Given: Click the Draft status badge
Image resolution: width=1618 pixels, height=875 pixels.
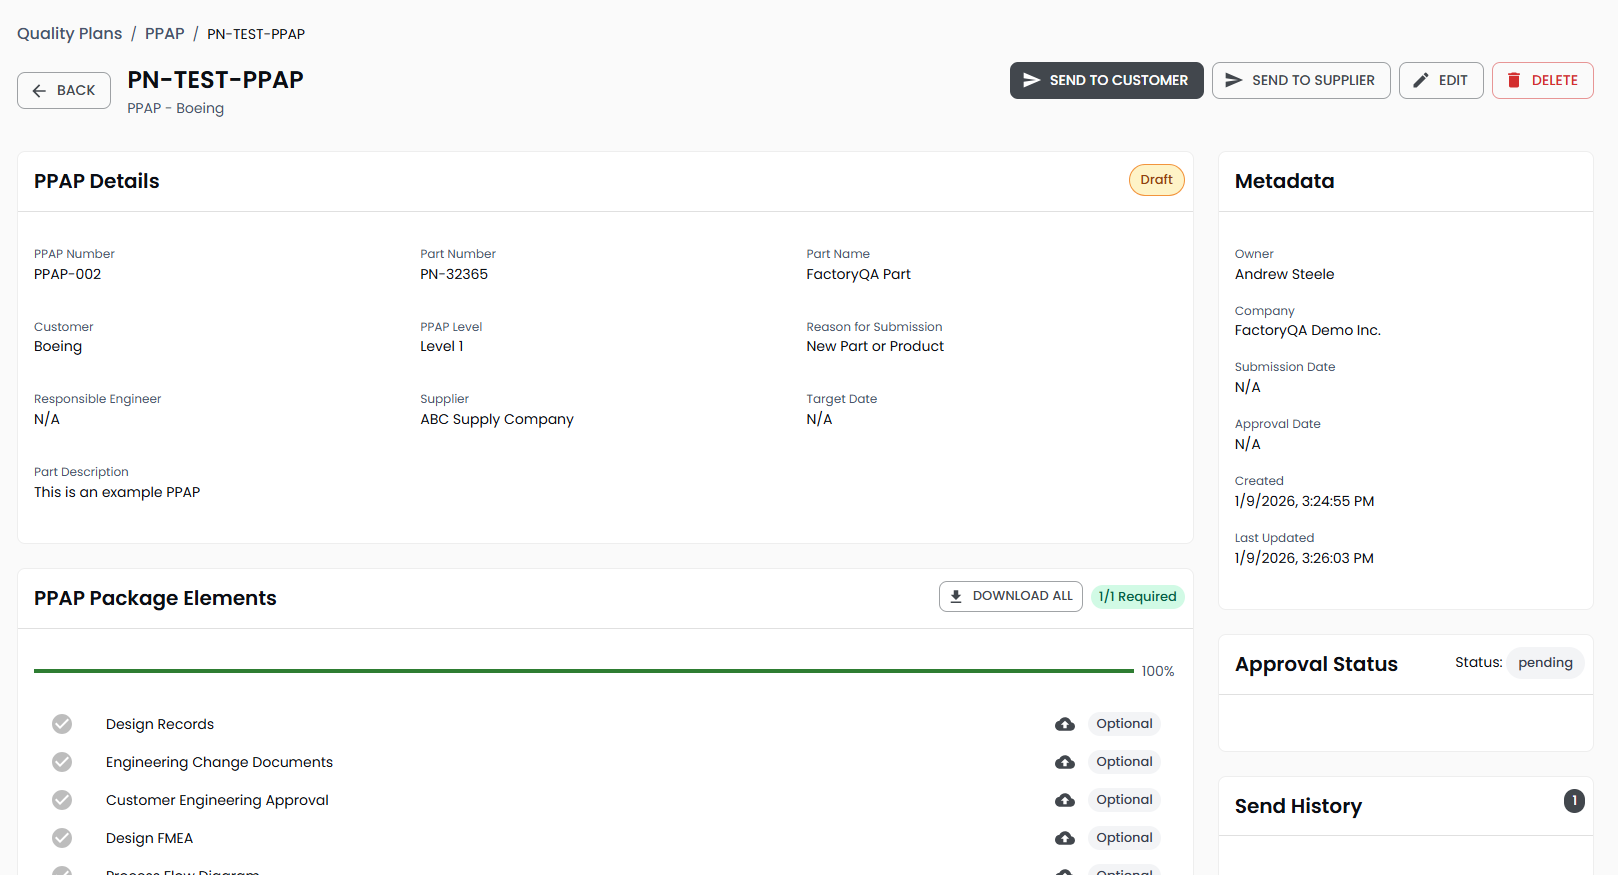Looking at the screenshot, I should [x=1156, y=180].
